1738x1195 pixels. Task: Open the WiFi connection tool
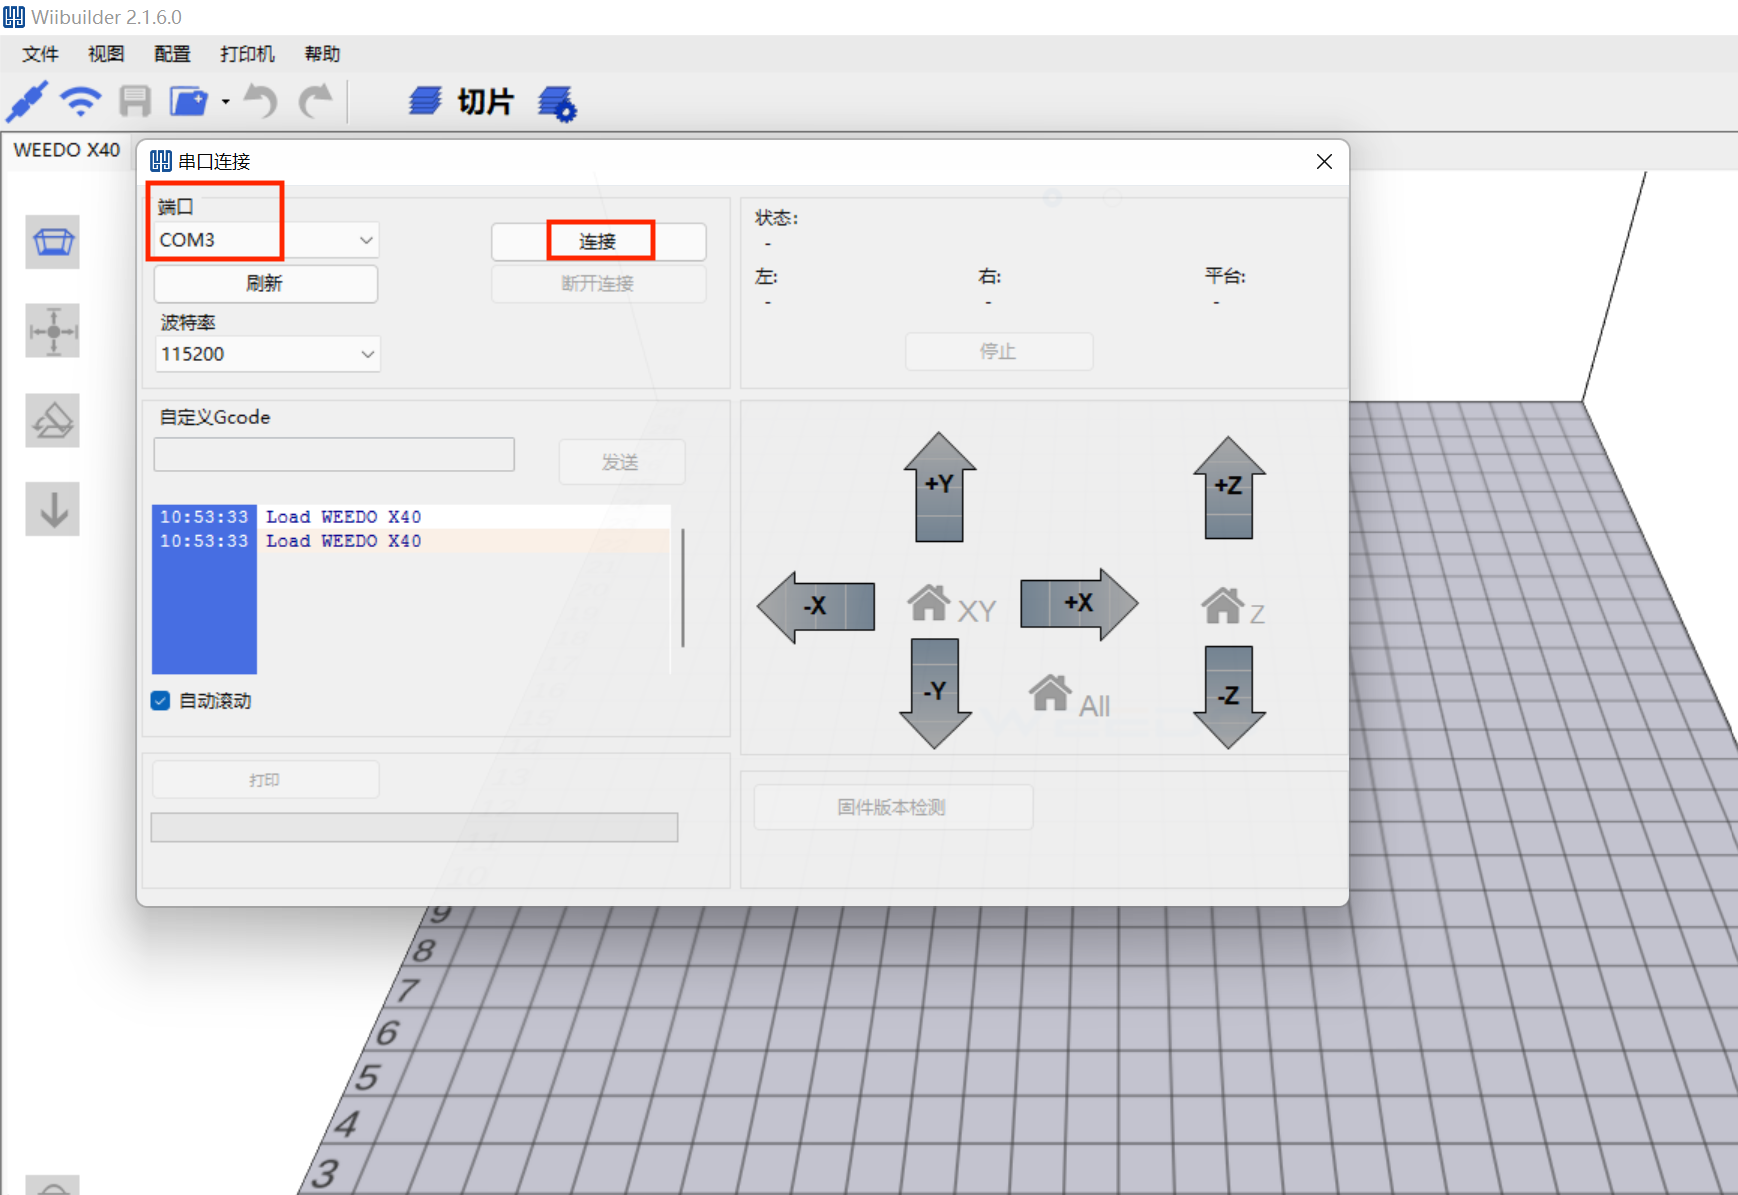(x=80, y=101)
